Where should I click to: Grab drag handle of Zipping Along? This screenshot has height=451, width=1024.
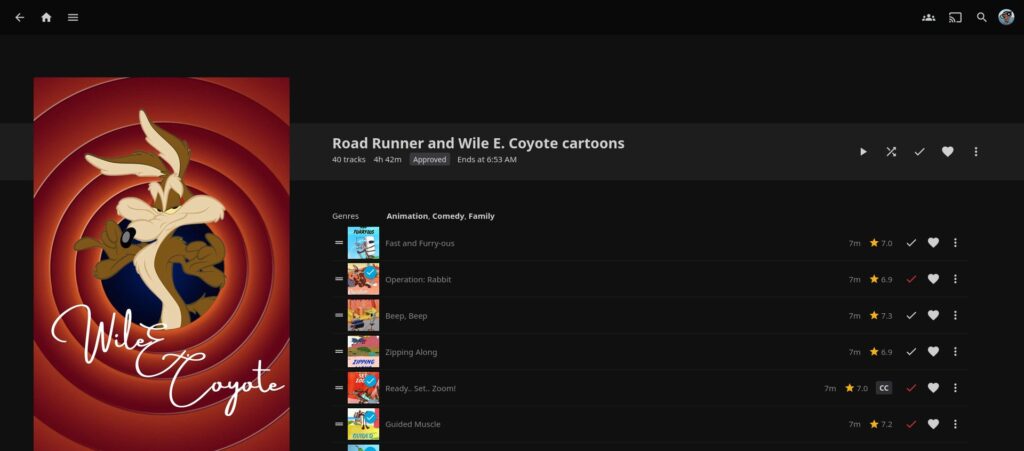click(339, 352)
